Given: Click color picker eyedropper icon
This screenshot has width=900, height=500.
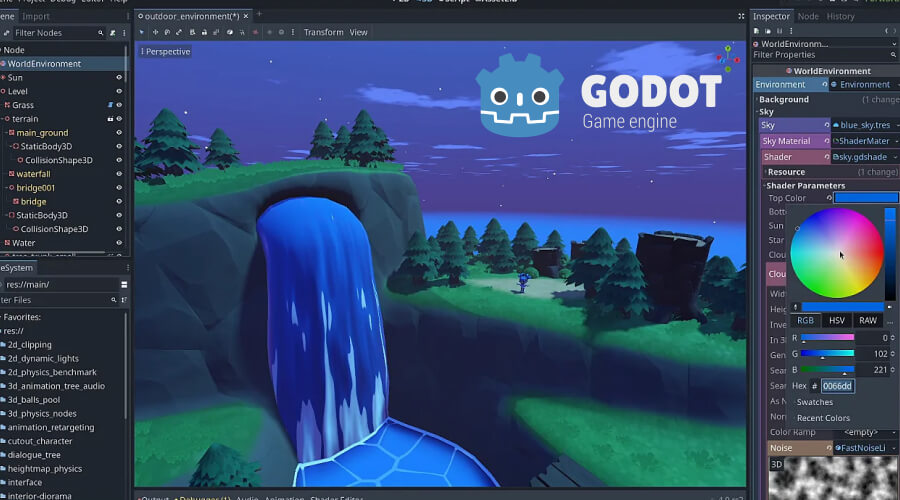Looking at the screenshot, I should pos(795,307).
